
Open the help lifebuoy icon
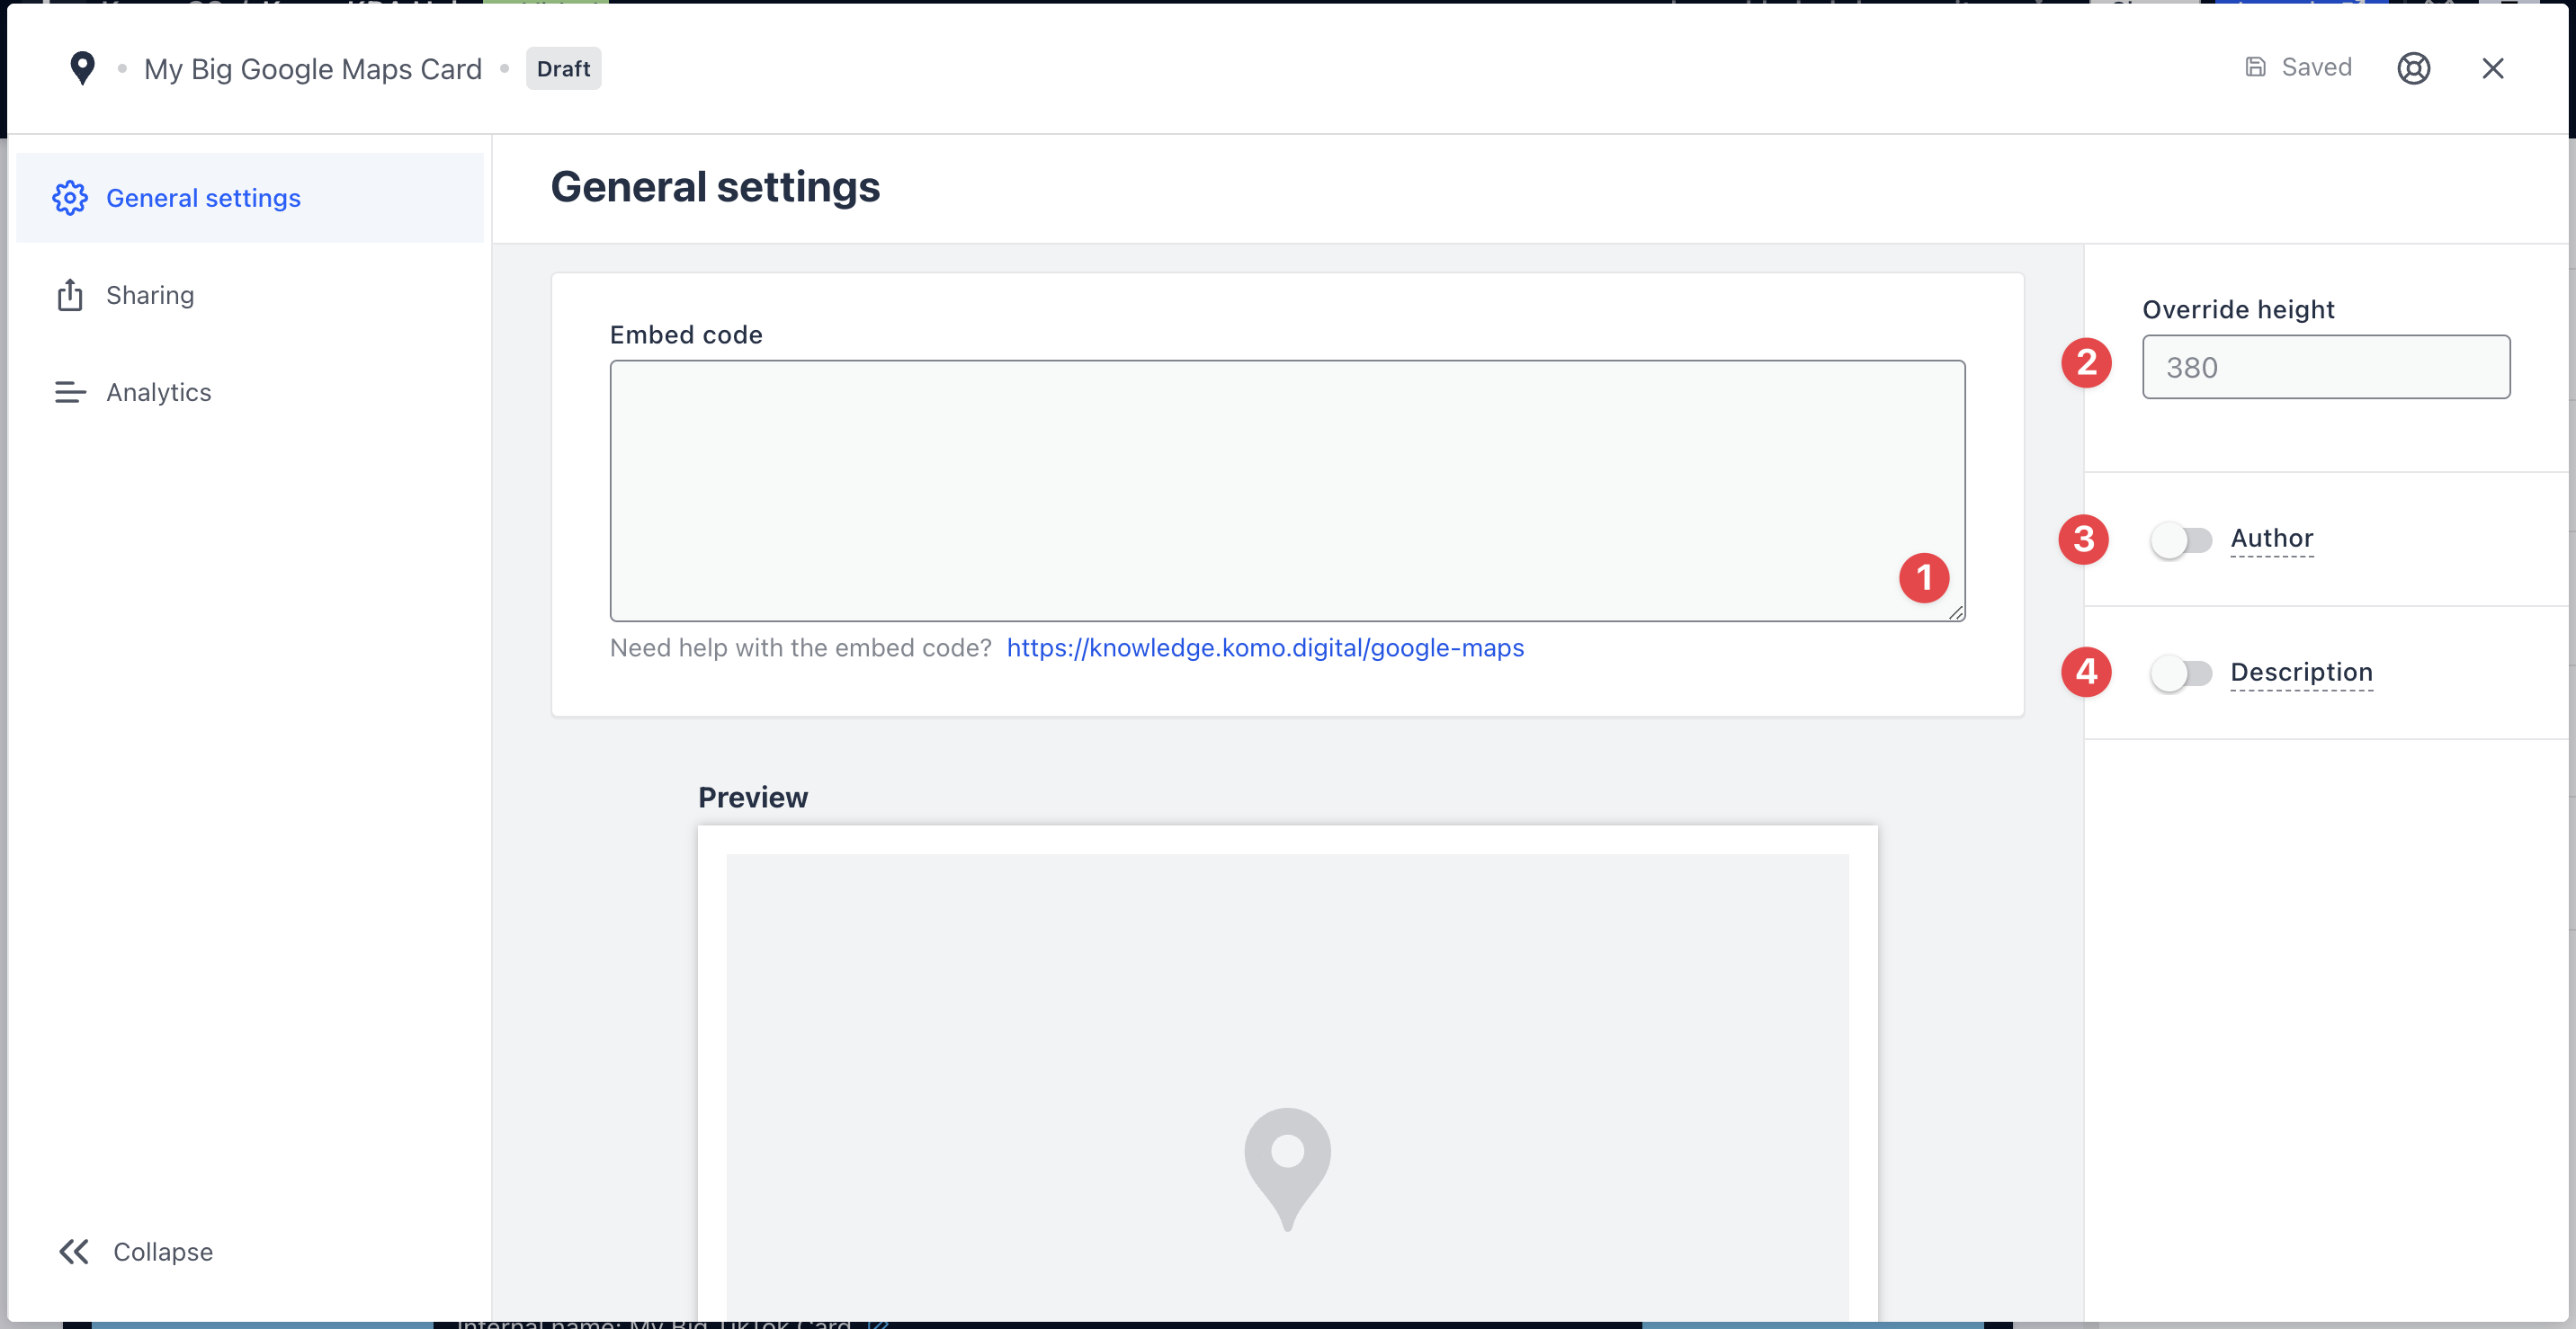click(x=2413, y=68)
